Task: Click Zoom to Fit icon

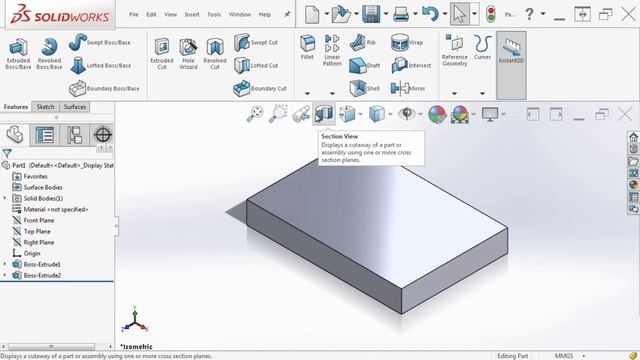Action: point(256,114)
